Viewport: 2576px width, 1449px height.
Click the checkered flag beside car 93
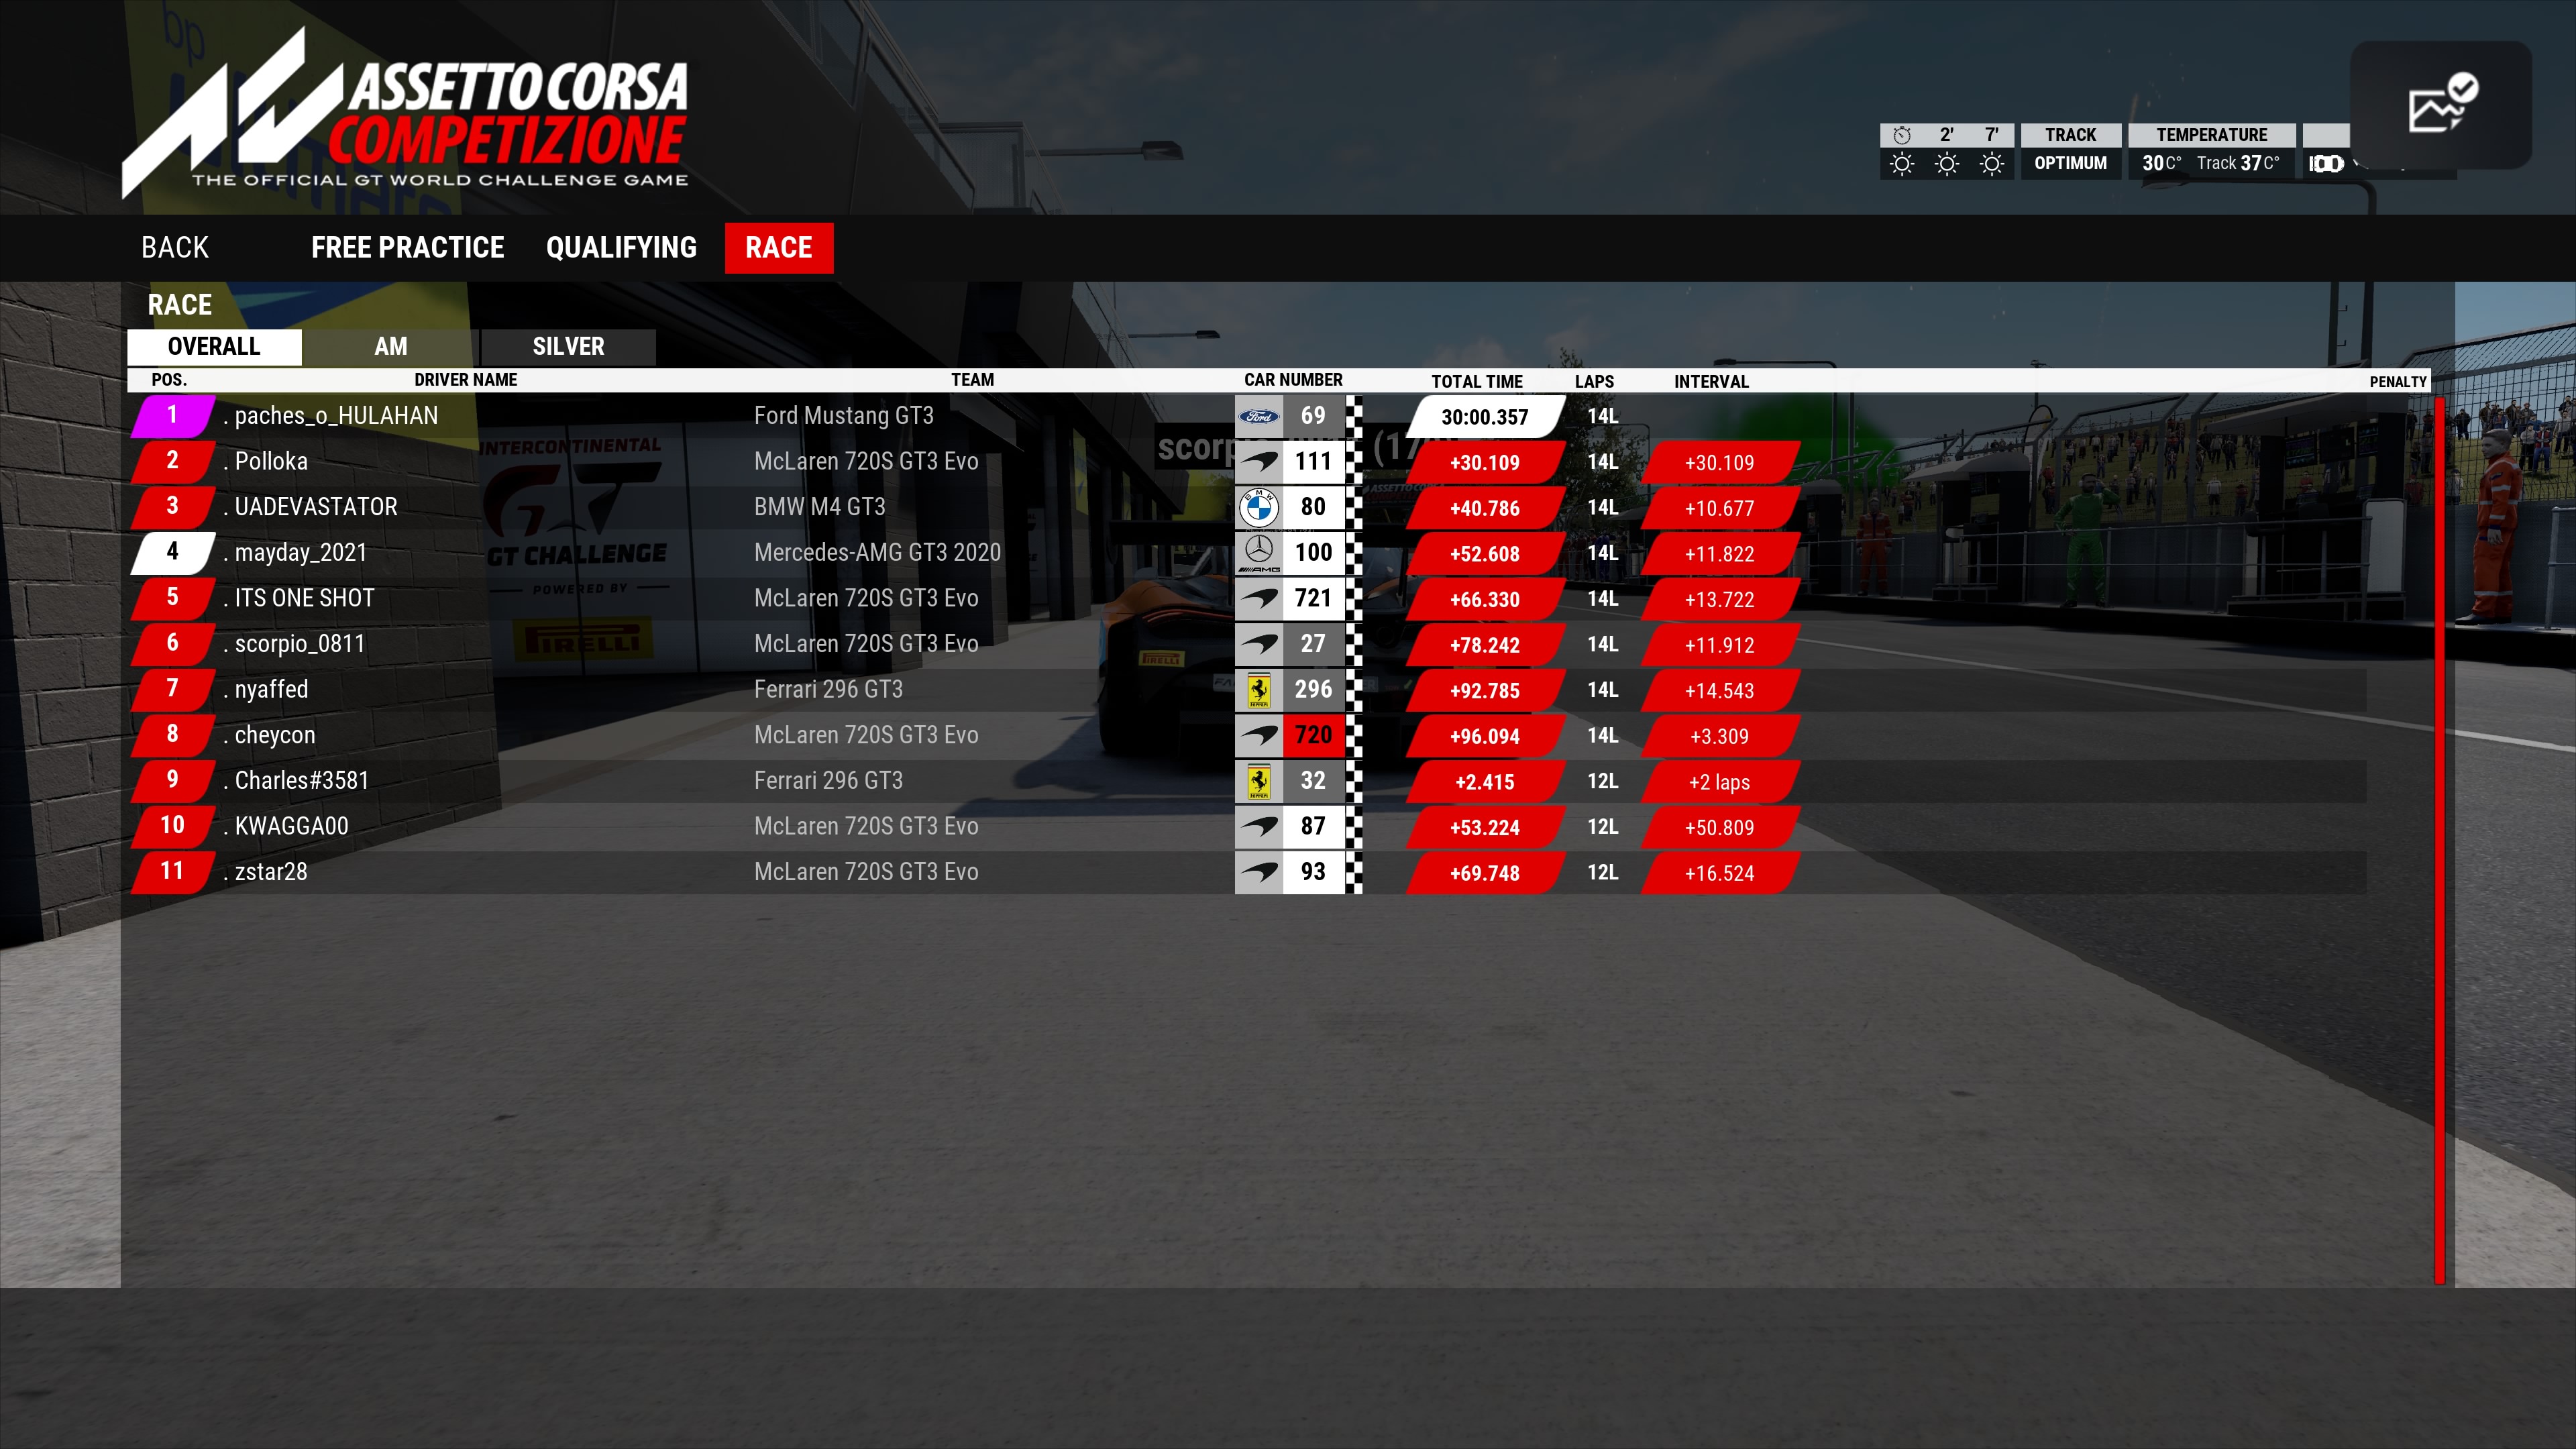(x=1353, y=873)
